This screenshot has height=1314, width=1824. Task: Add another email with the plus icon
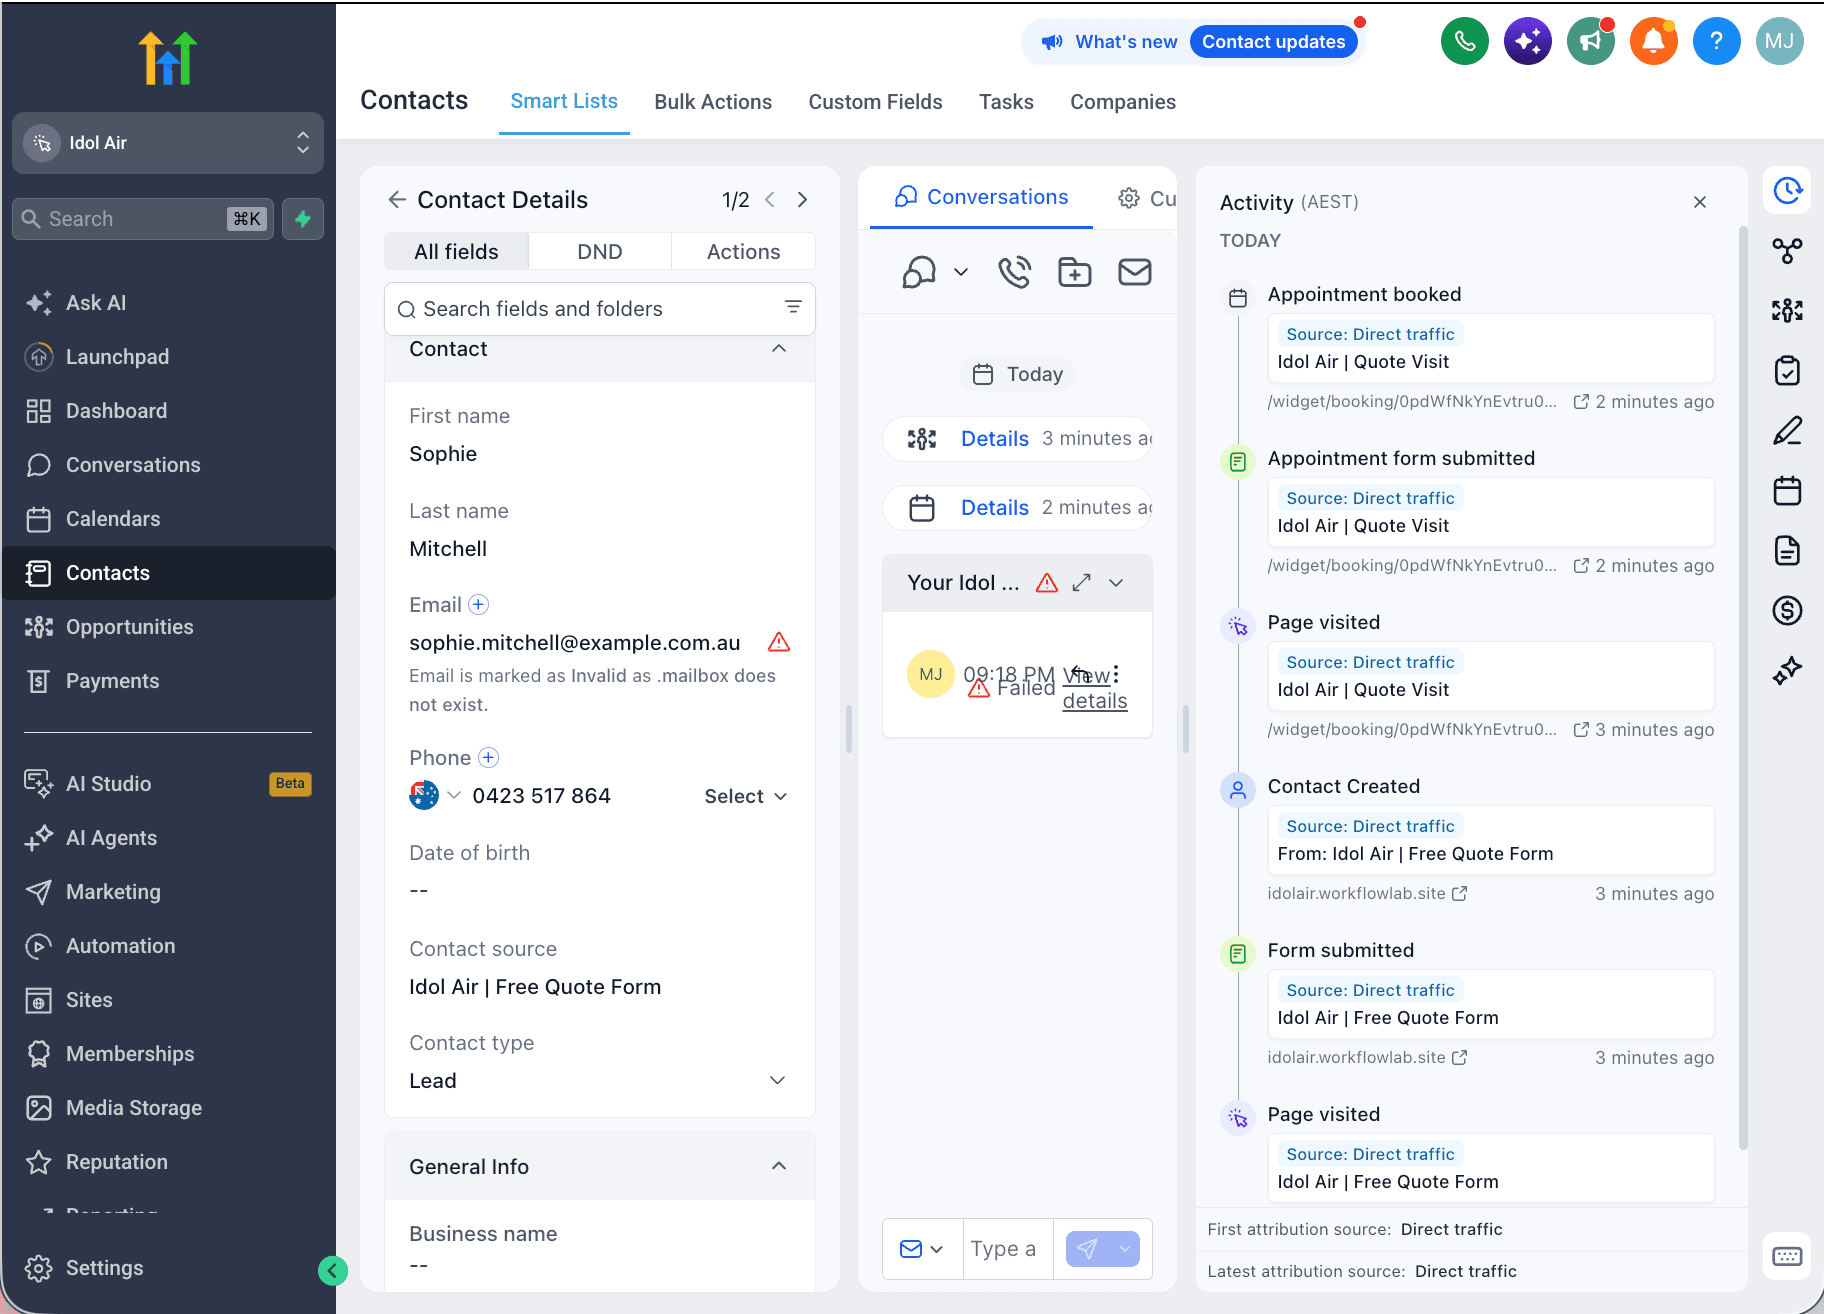click(x=479, y=604)
